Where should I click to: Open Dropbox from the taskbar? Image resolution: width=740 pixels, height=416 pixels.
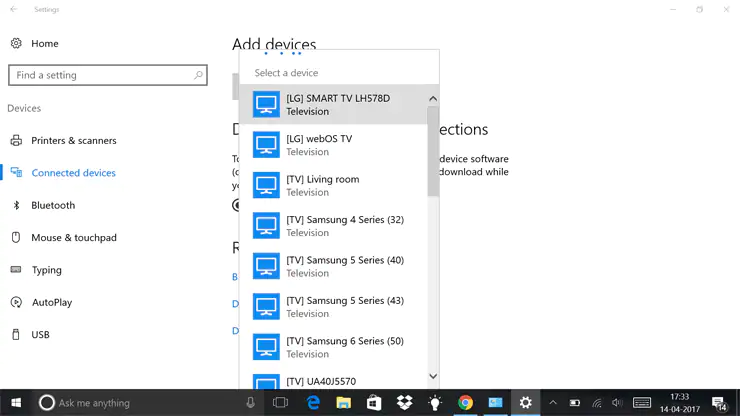404,403
